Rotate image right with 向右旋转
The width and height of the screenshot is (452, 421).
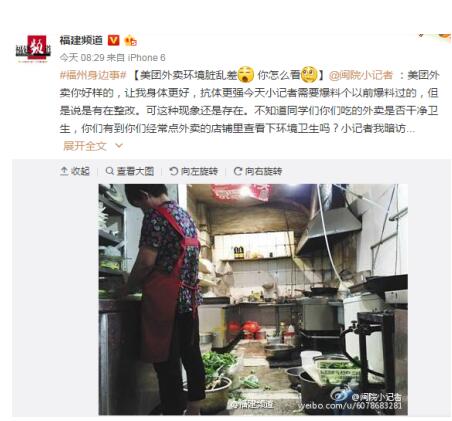pyautogui.click(x=258, y=171)
